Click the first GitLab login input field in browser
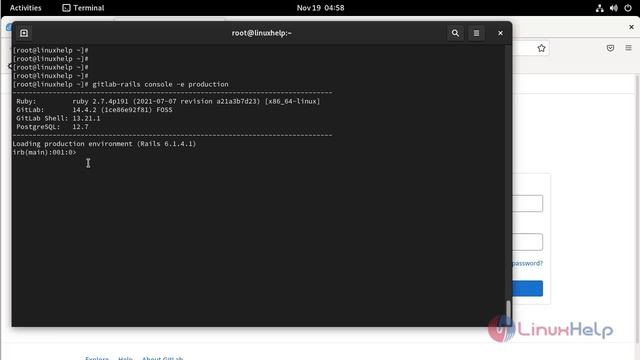 [527, 203]
